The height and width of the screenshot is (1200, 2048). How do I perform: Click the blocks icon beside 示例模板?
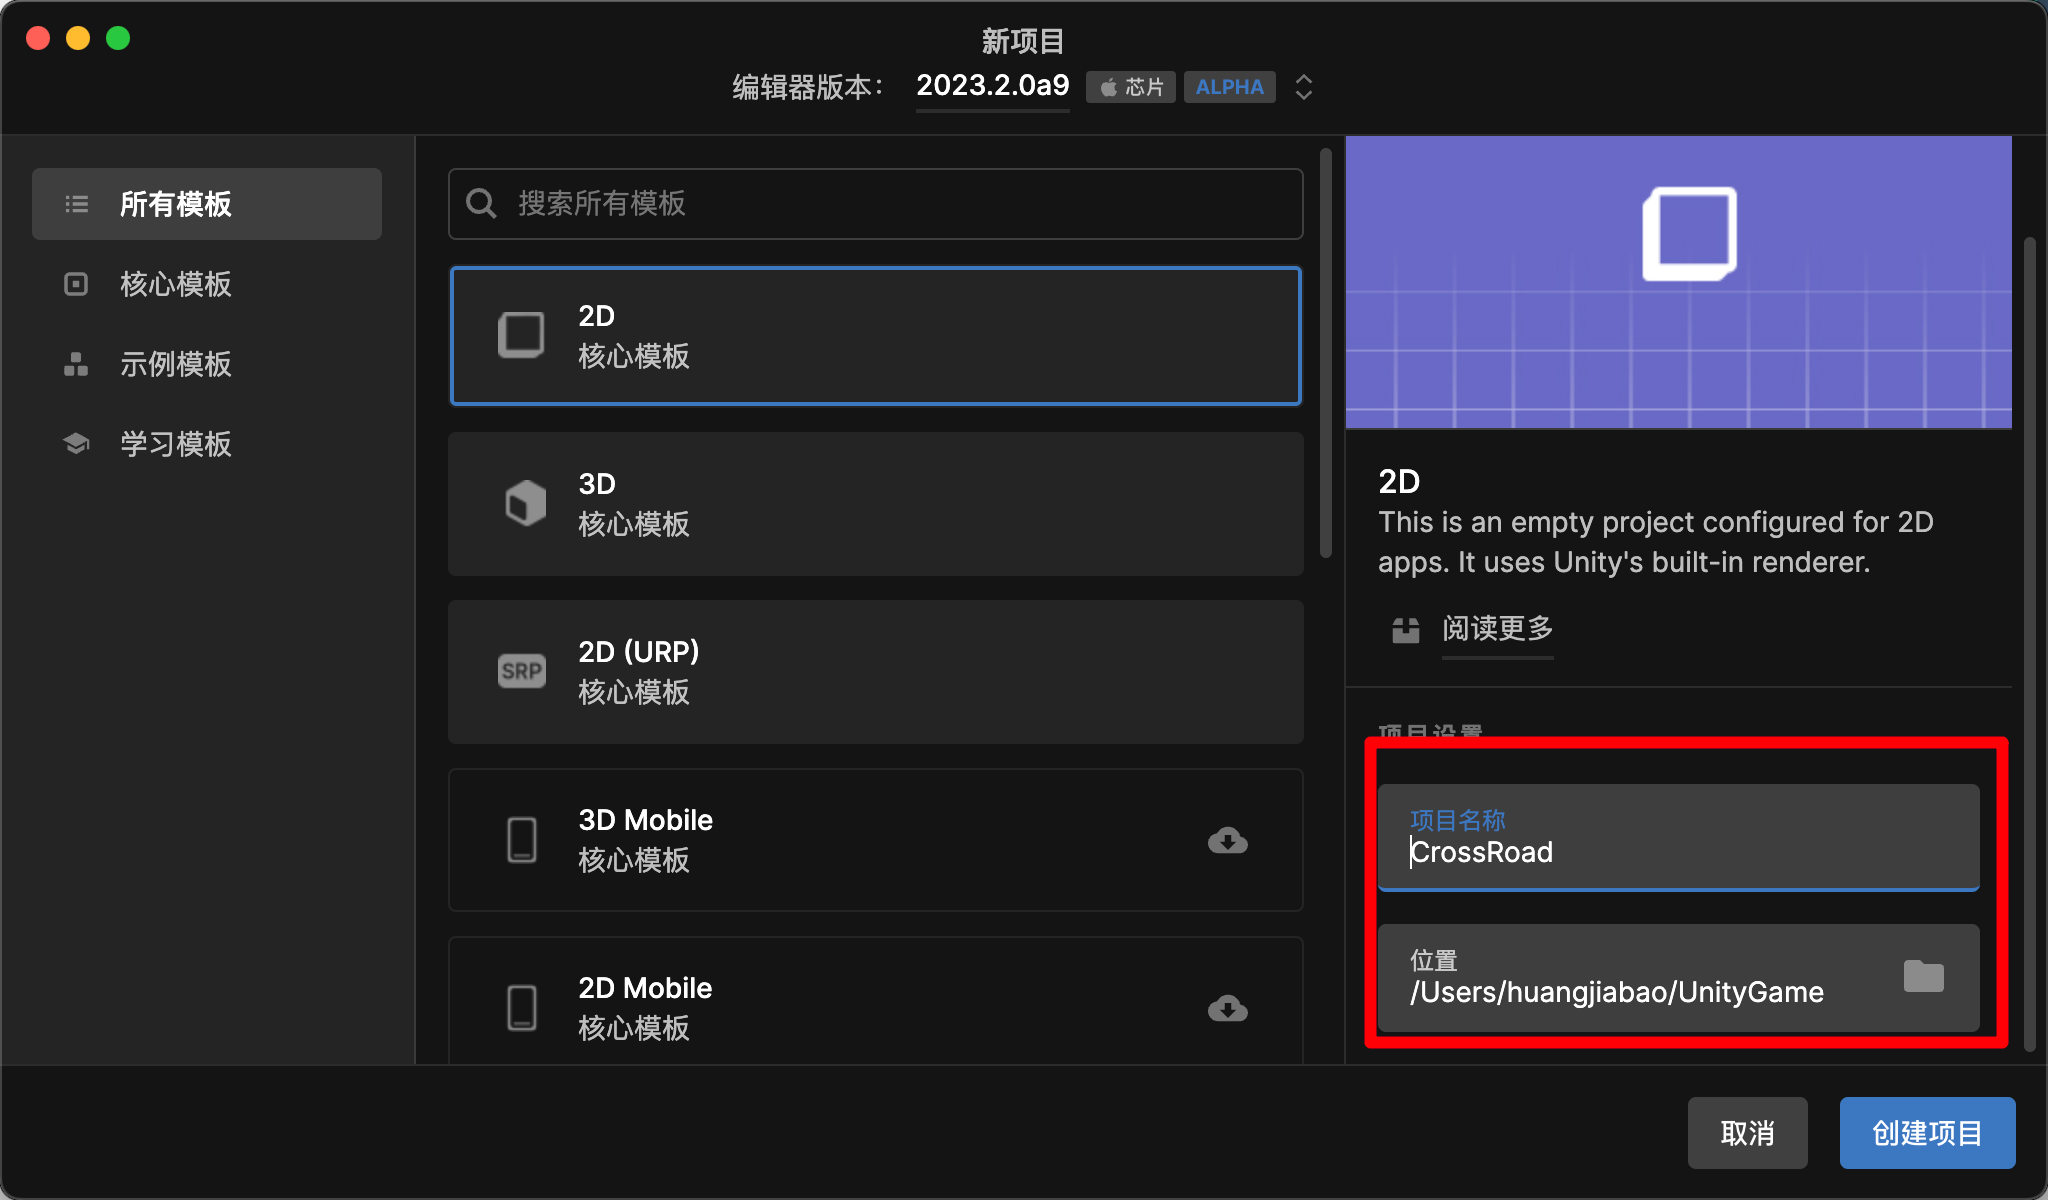pyautogui.click(x=76, y=364)
